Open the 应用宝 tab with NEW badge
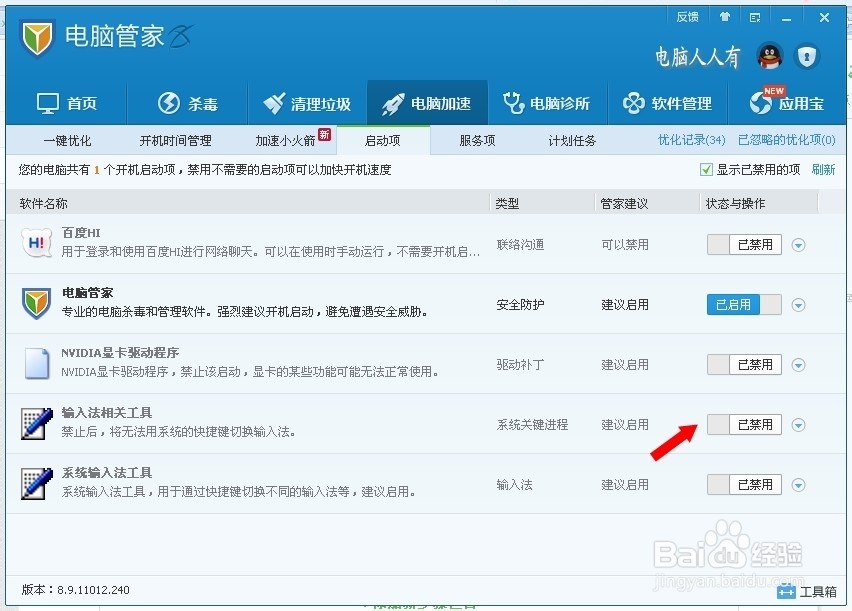 coord(787,102)
